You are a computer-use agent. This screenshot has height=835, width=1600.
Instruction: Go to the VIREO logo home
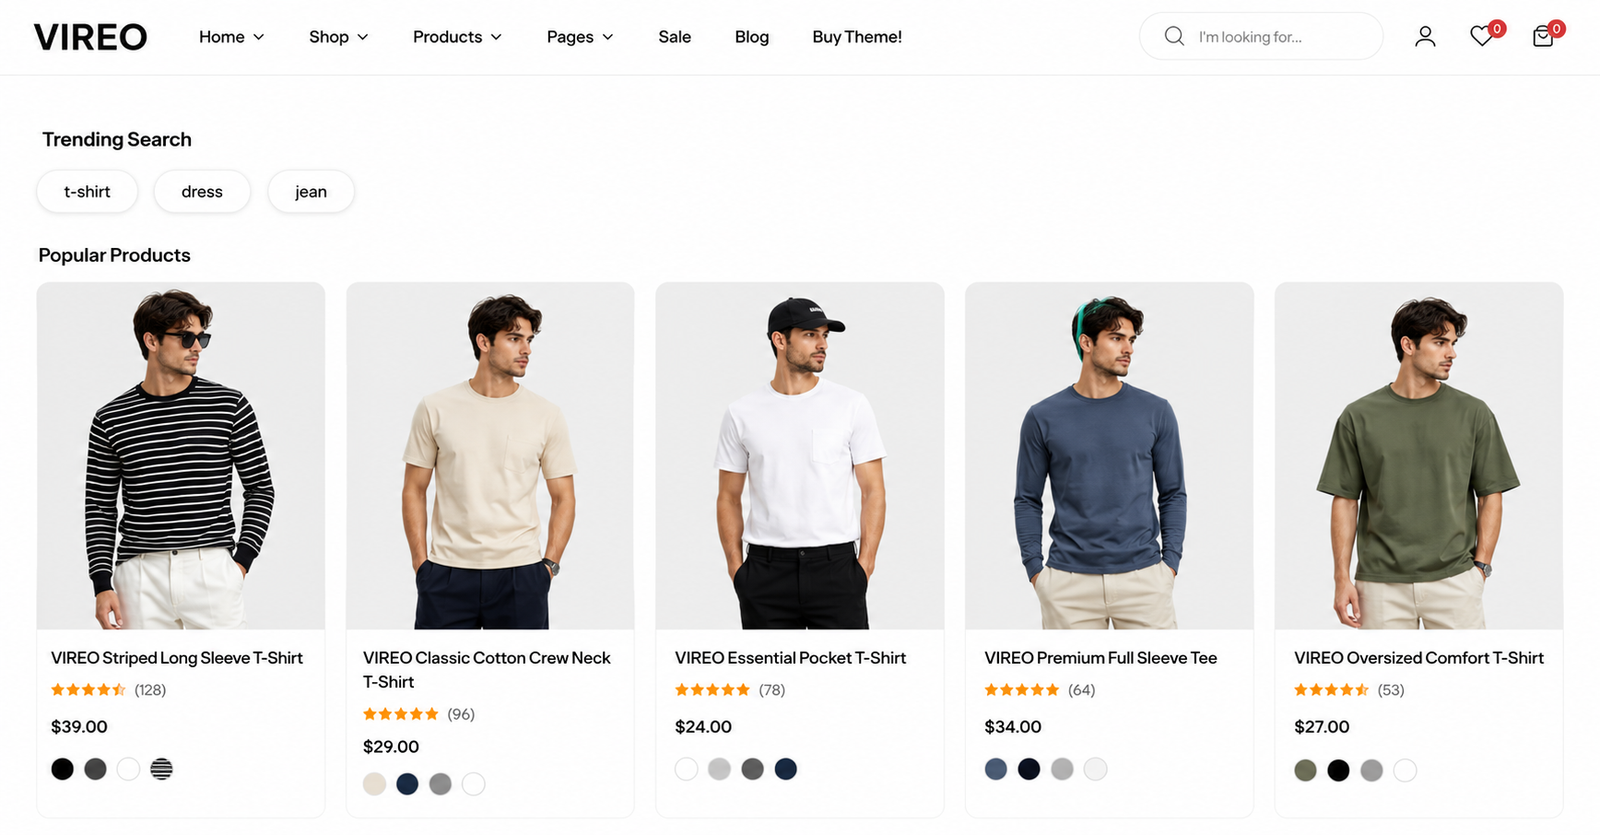click(x=90, y=37)
